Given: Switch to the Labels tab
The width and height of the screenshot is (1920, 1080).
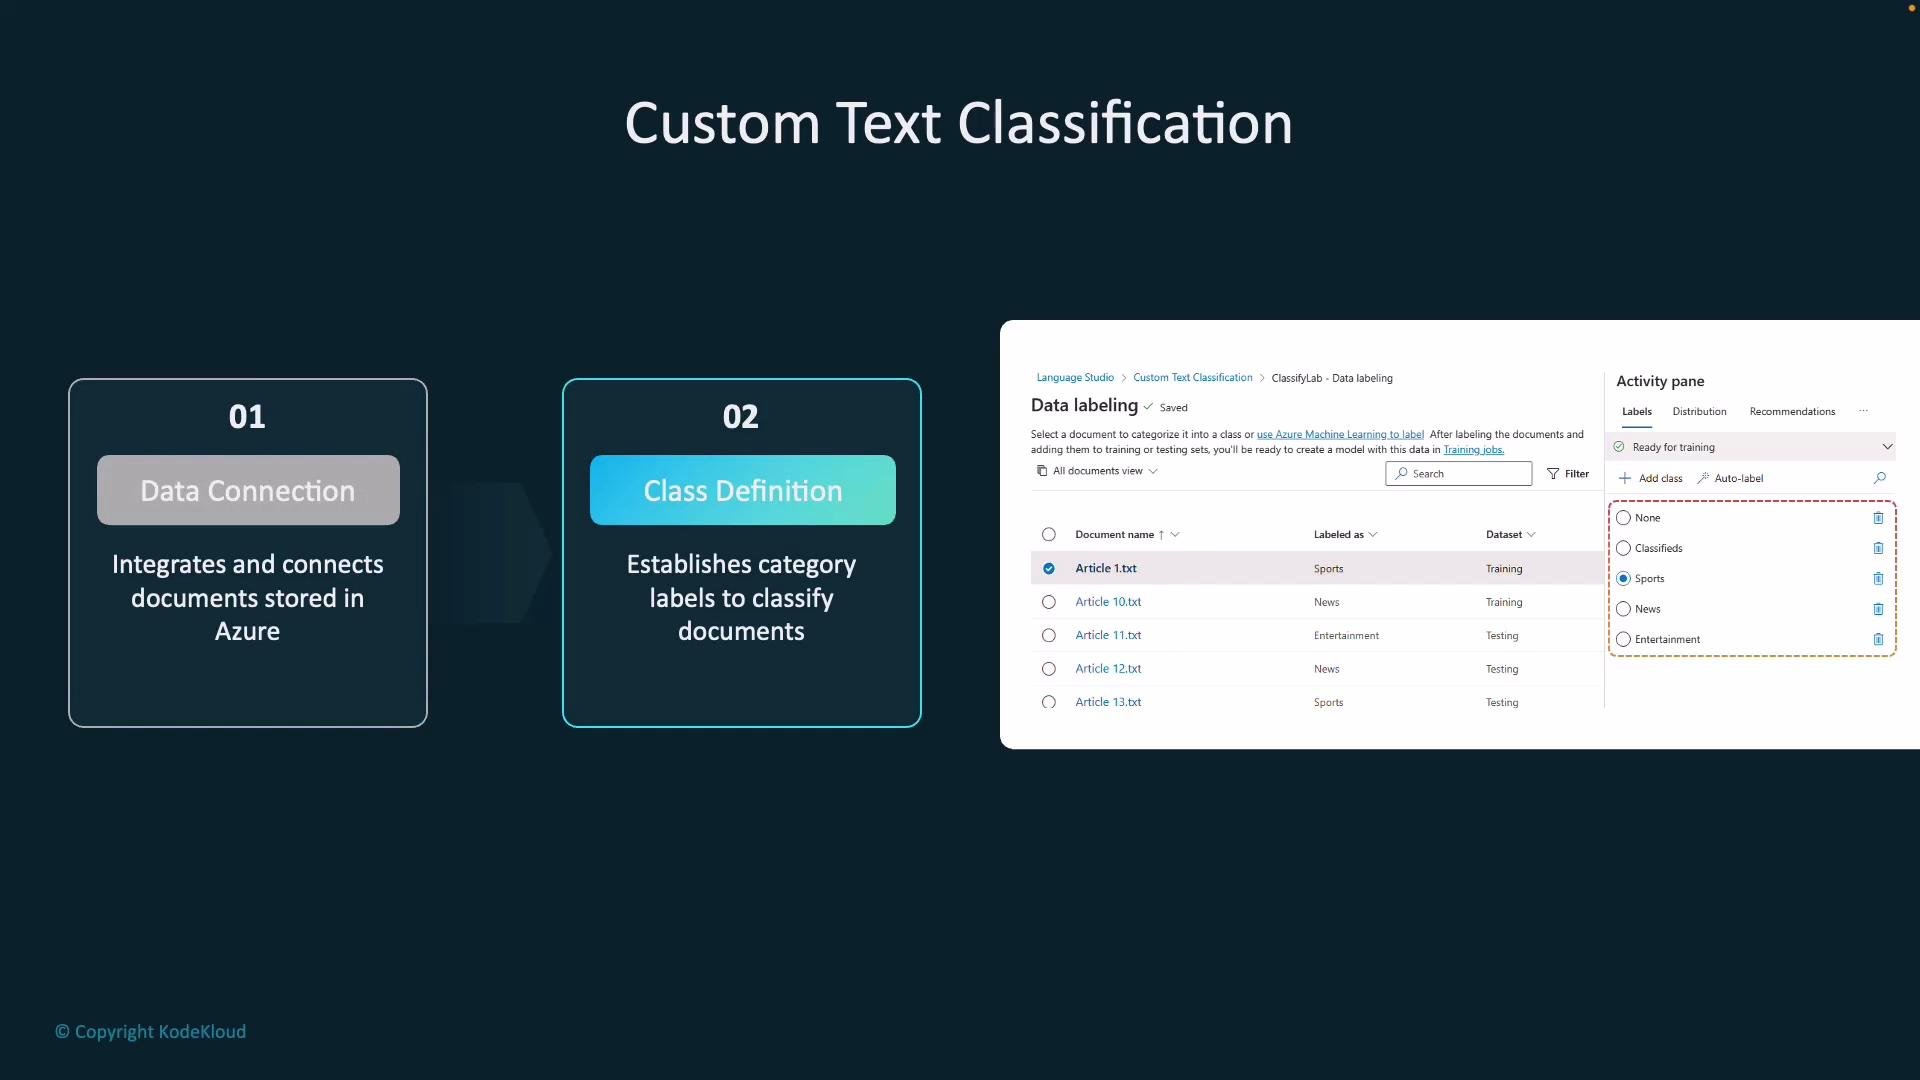Looking at the screenshot, I should point(1637,412).
